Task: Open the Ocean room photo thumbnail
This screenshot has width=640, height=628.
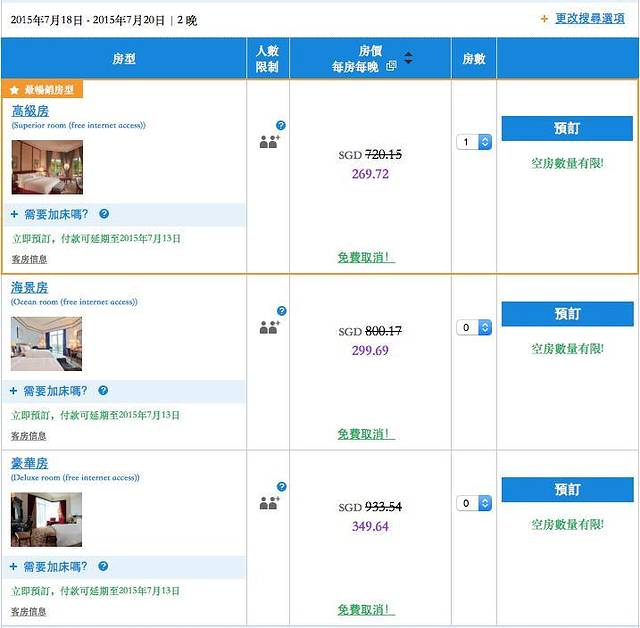Action: point(46,343)
